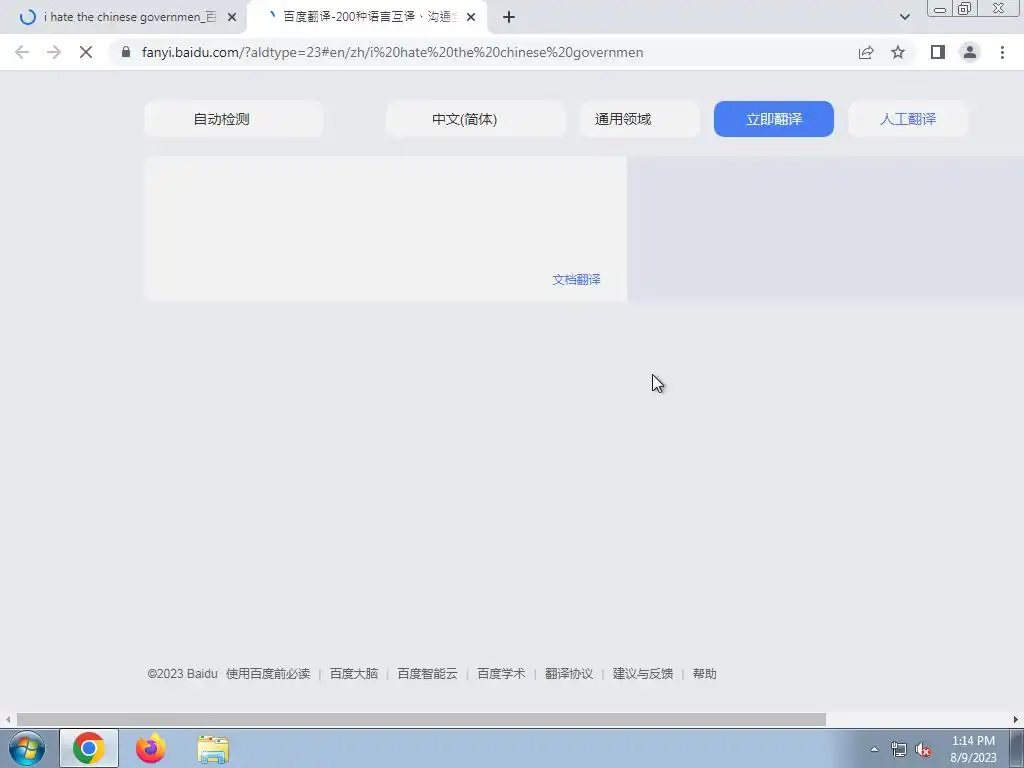
Task: Open the Windows Start menu
Action: [x=27, y=748]
